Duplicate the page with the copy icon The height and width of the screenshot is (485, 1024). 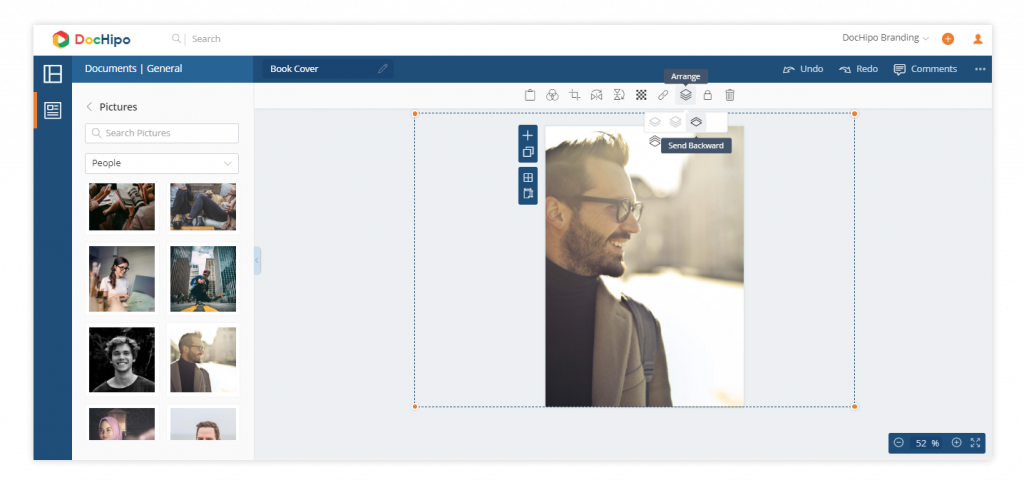[x=528, y=152]
